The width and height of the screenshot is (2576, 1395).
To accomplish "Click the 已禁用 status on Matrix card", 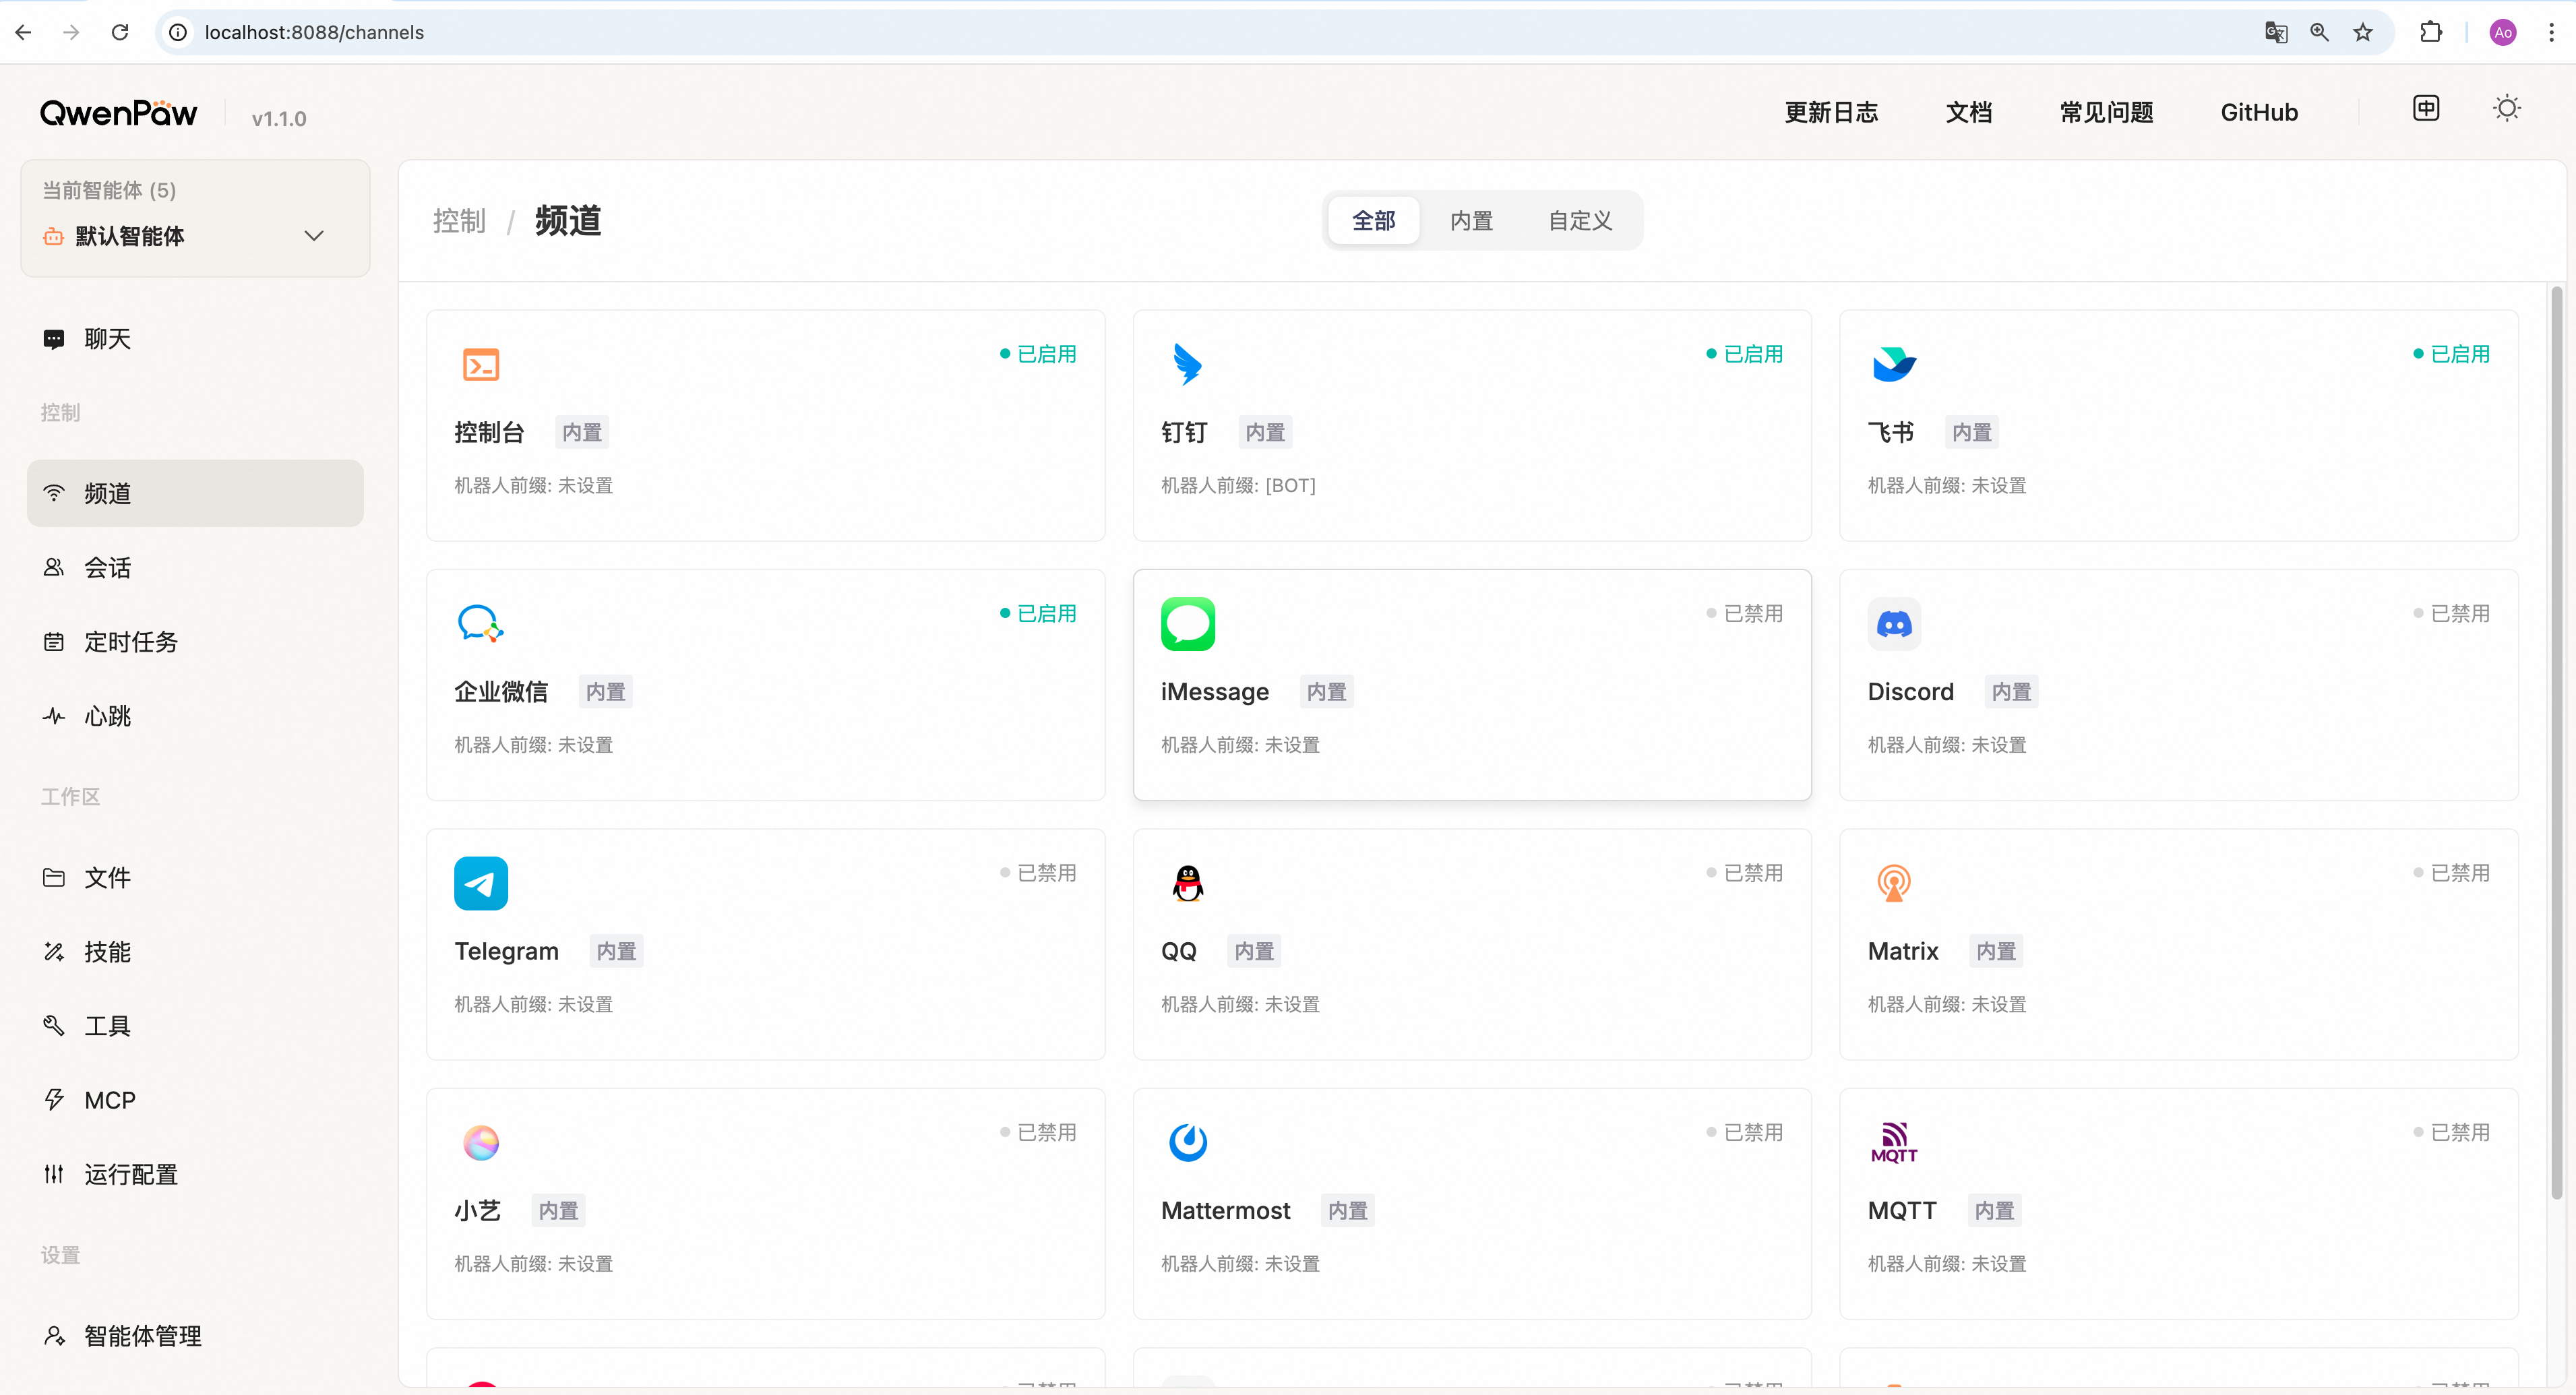I will (x=2451, y=873).
